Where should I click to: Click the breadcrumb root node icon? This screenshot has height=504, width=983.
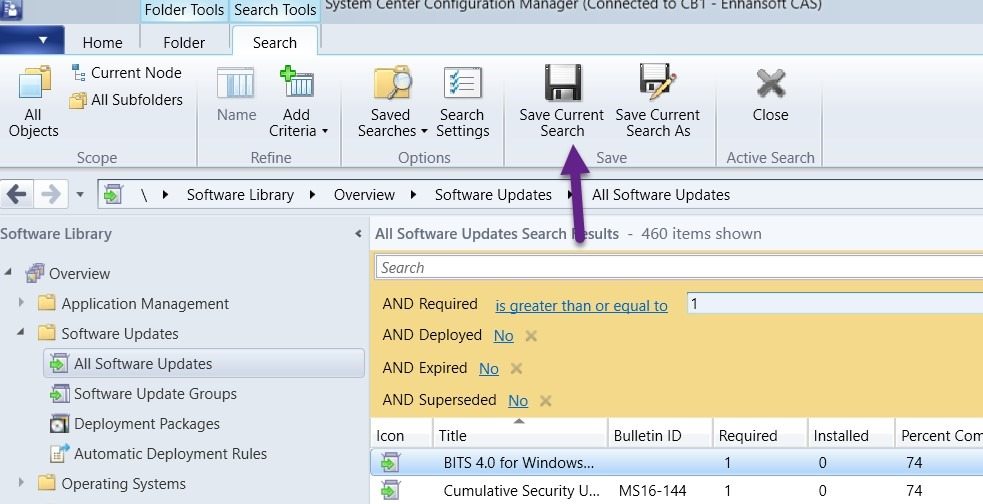(x=113, y=194)
